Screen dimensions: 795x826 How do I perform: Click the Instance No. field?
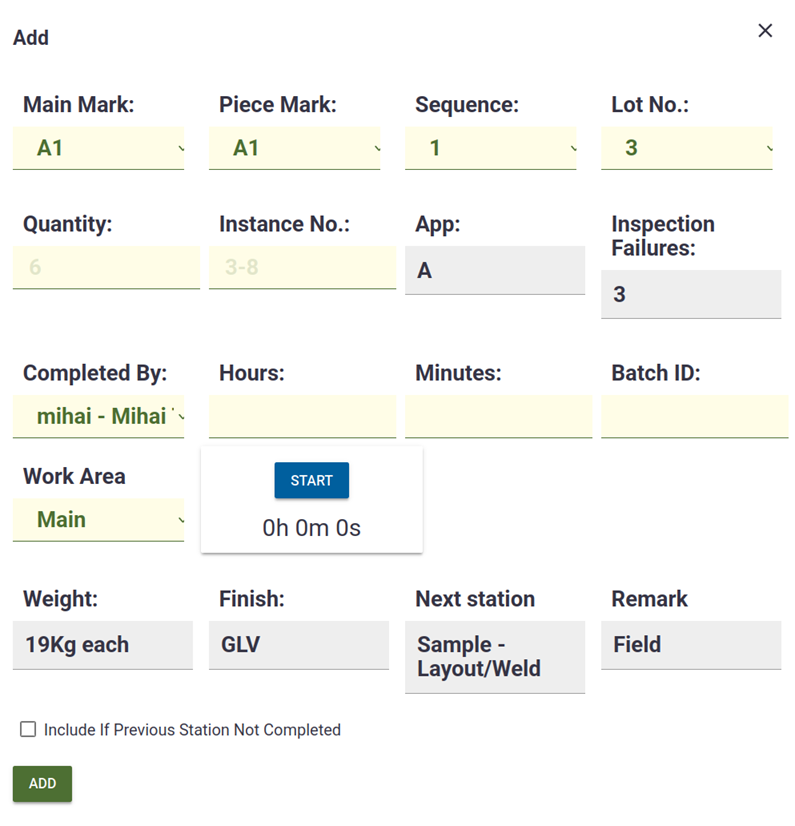point(302,268)
